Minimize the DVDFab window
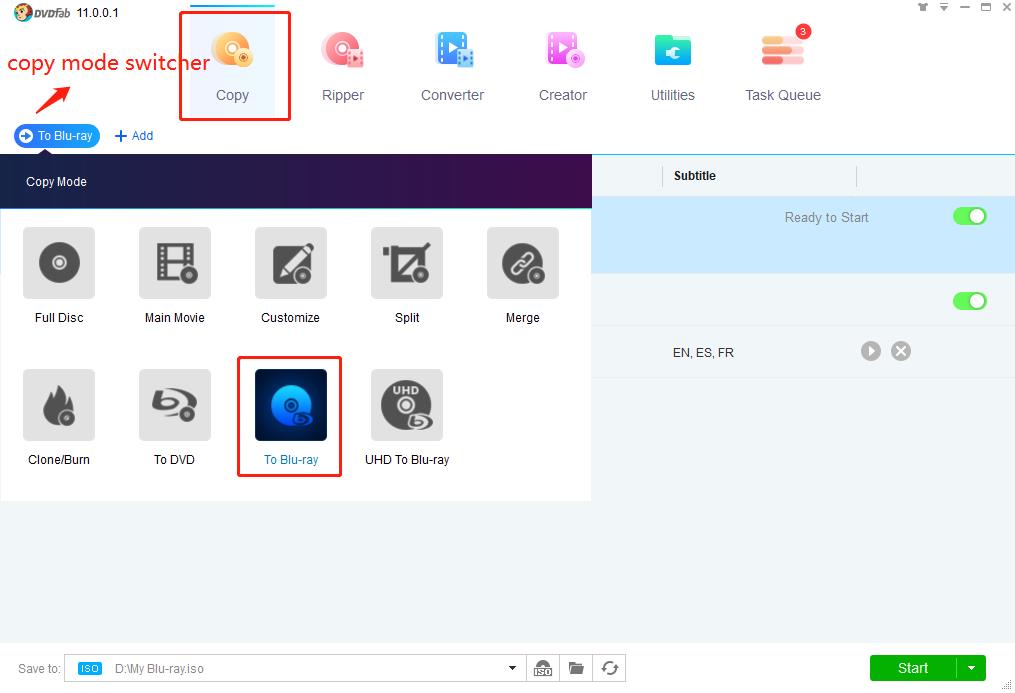This screenshot has width=1015, height=693. point(965,7)
